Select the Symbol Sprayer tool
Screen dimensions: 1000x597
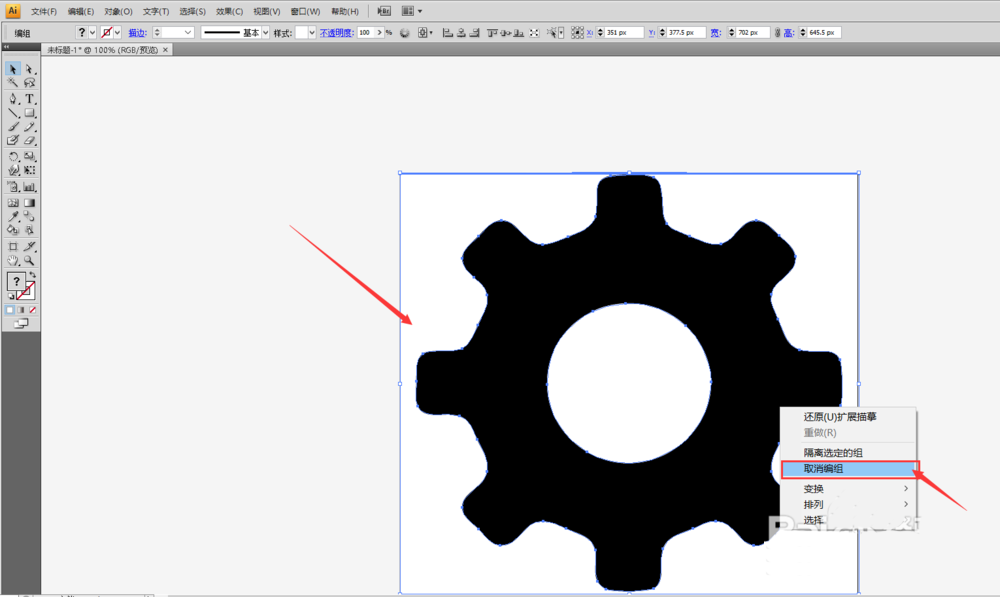point(13,187)
